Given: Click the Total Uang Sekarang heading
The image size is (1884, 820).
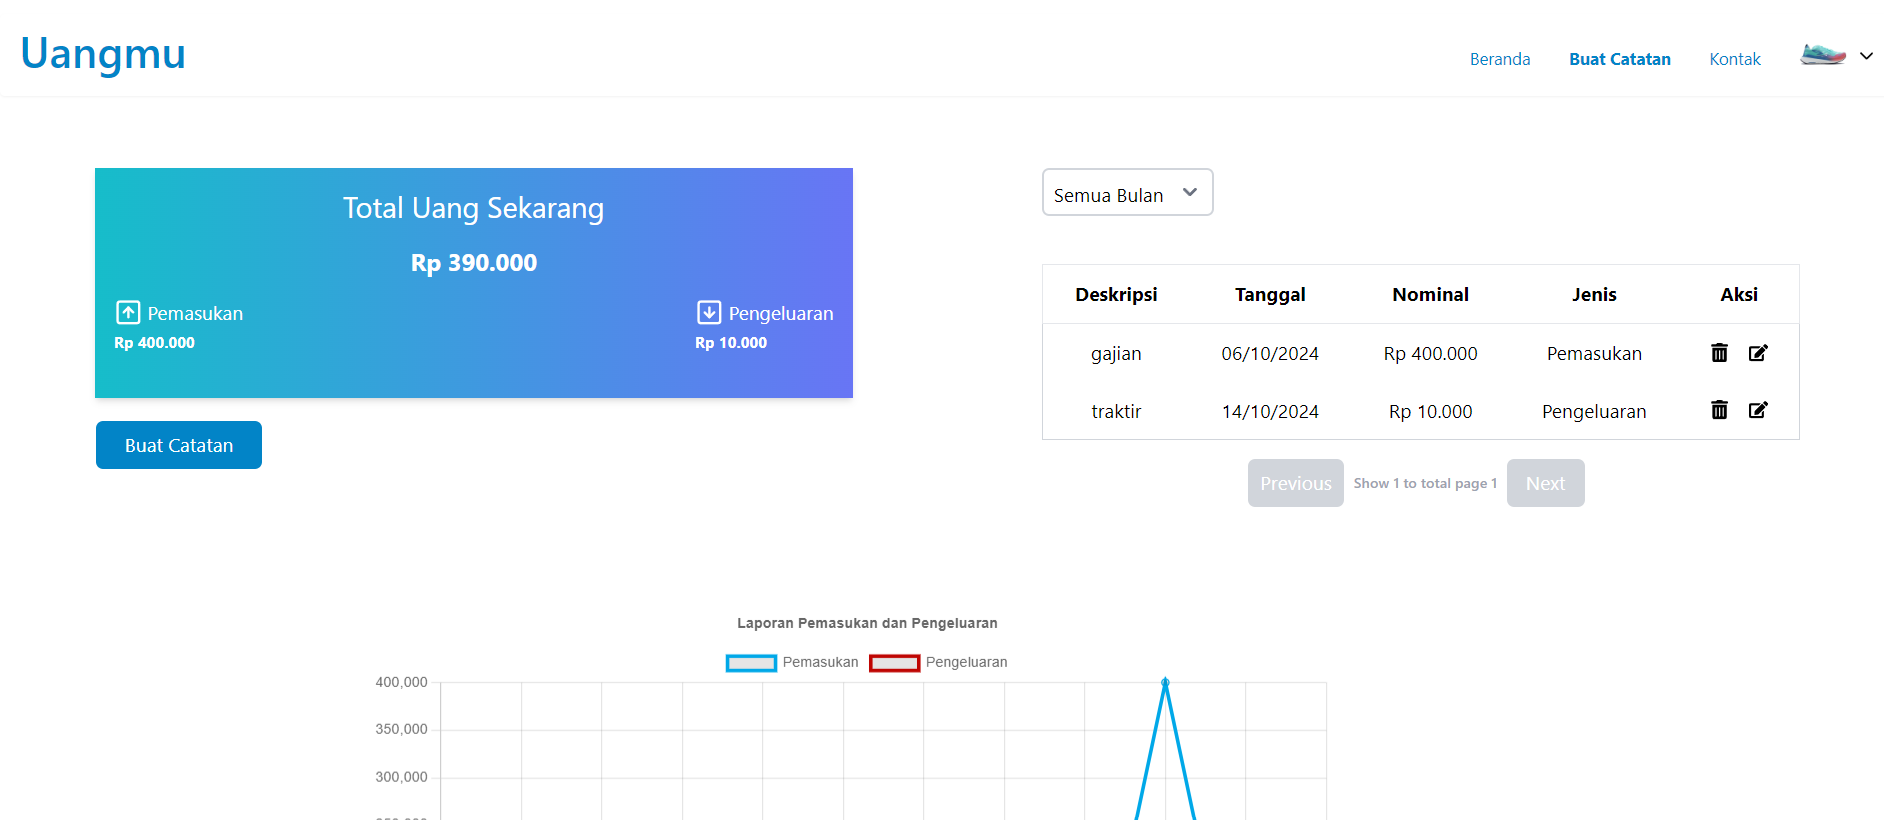Looking at the screenshot, I should click(x=474, y=208).
